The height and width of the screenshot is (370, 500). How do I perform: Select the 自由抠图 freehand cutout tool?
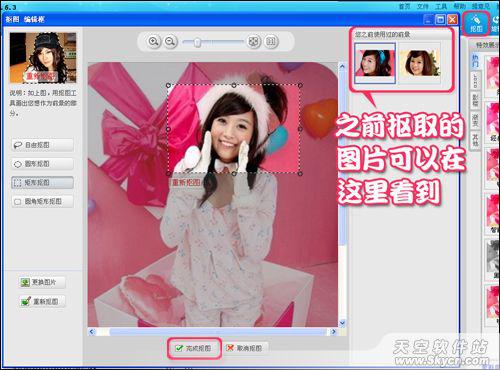point(42,145)
